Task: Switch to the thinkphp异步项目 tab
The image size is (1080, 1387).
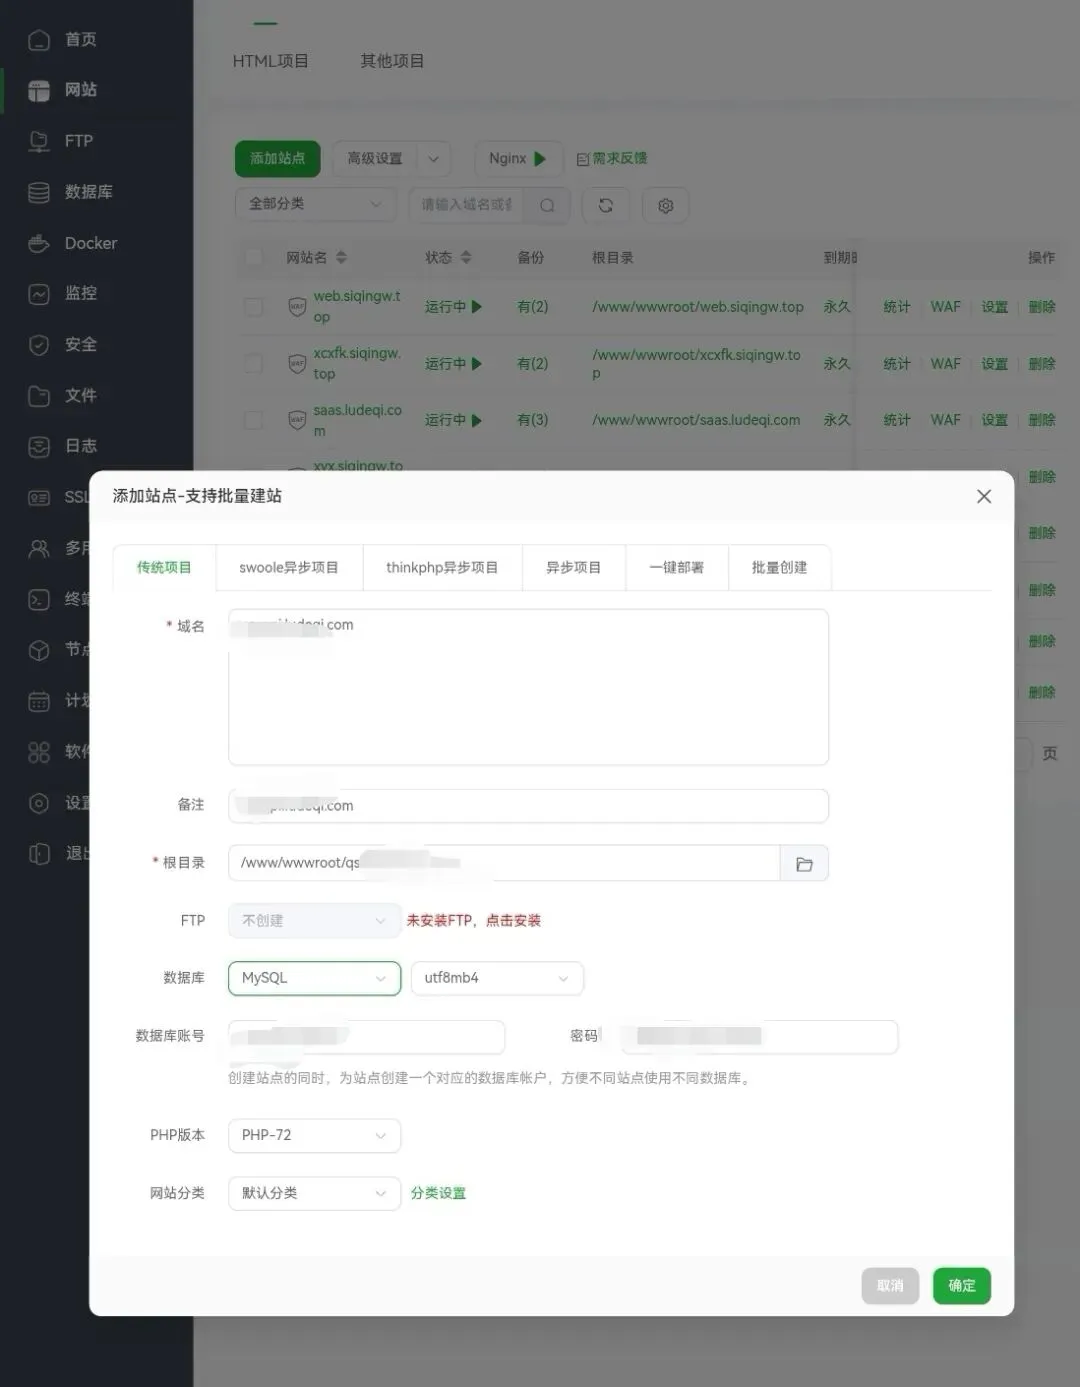Action: pos(442,567)
